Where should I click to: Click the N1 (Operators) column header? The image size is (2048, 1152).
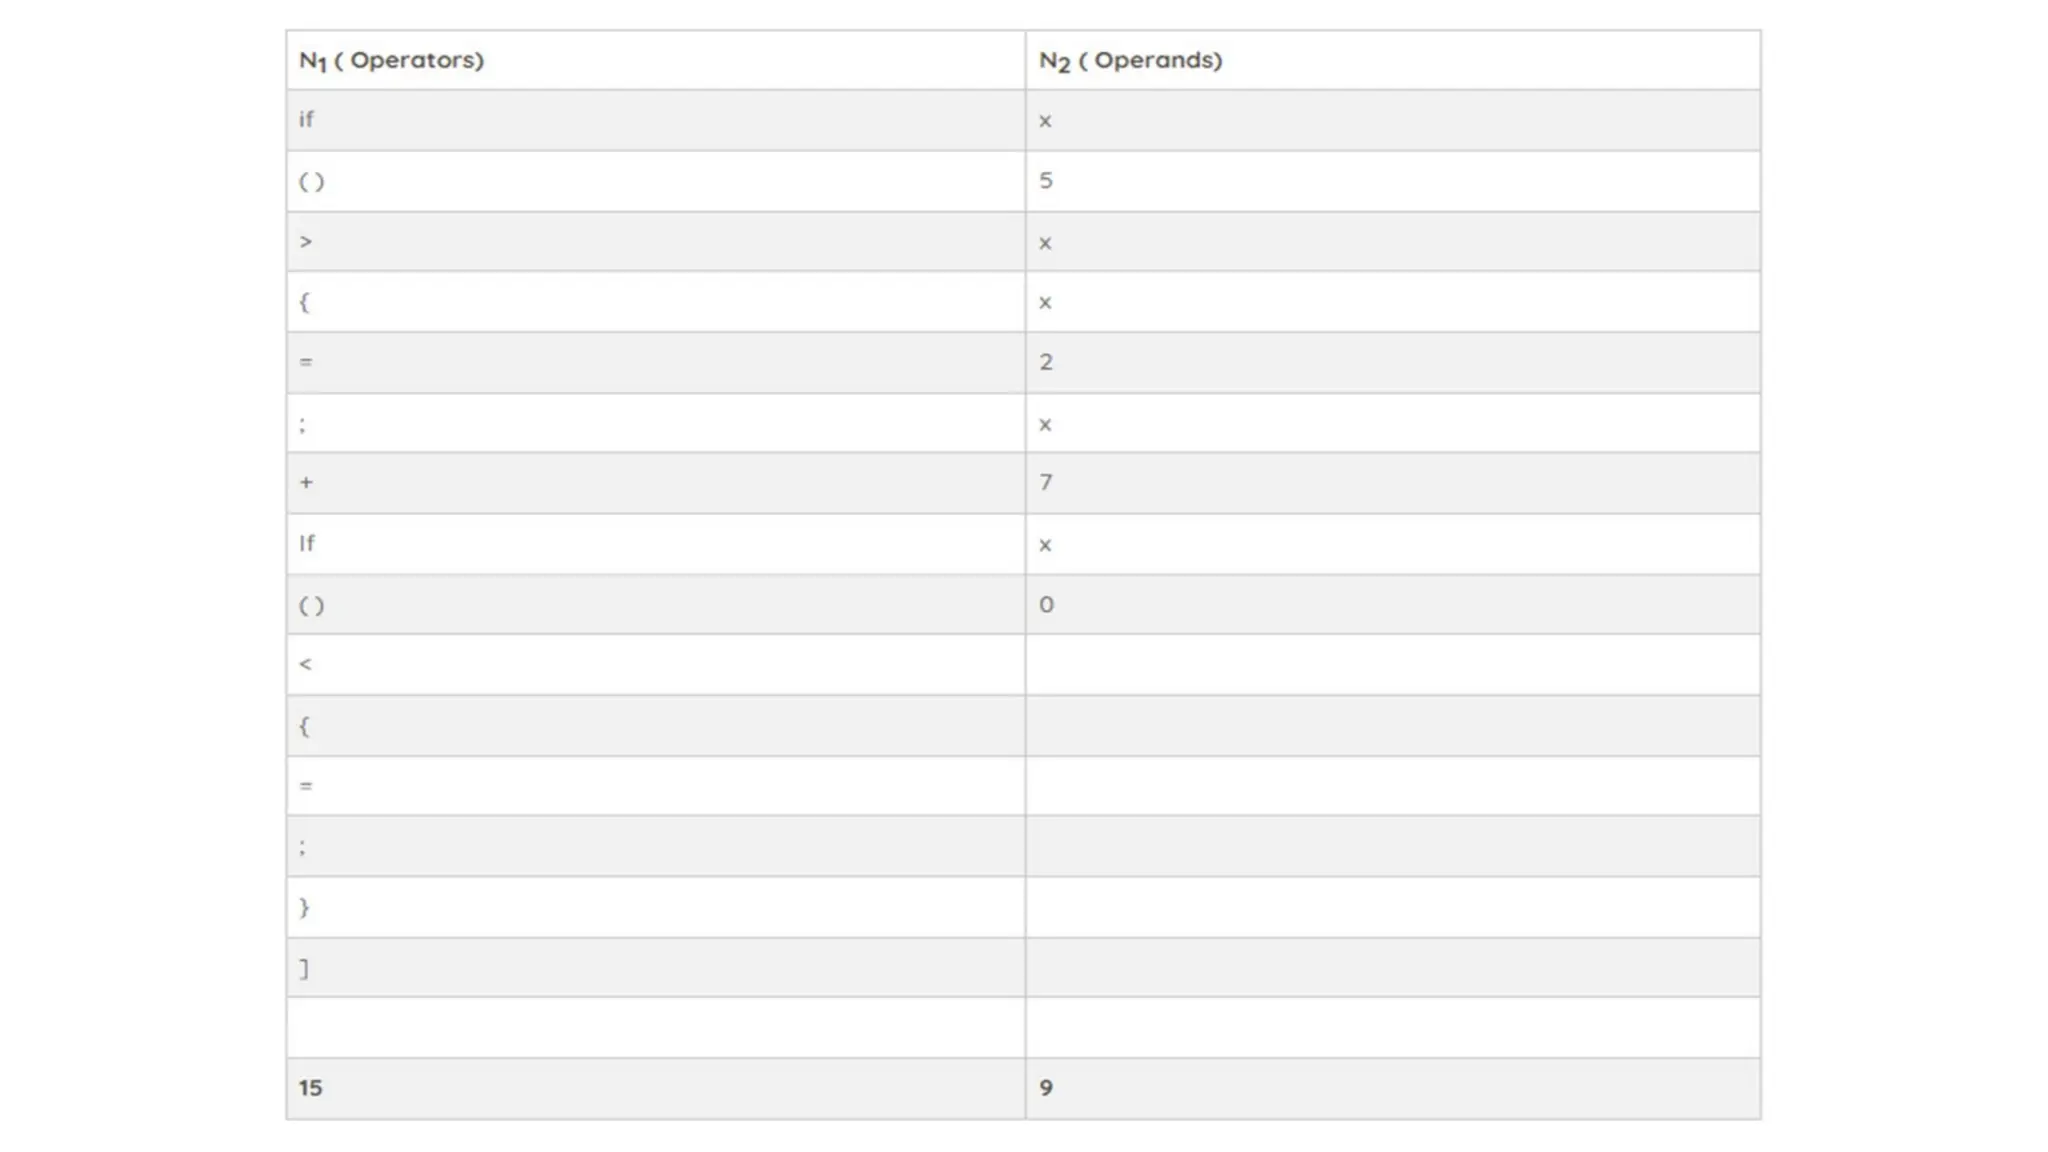point(391,60)
